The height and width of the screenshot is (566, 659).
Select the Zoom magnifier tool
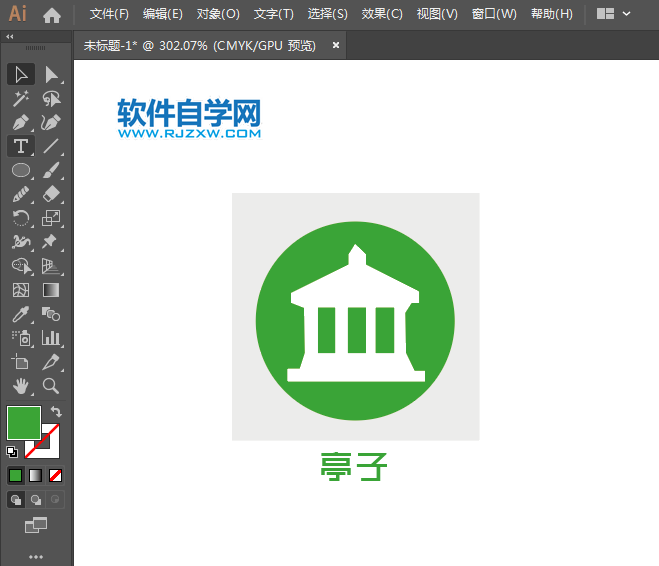tap(51, 386)
